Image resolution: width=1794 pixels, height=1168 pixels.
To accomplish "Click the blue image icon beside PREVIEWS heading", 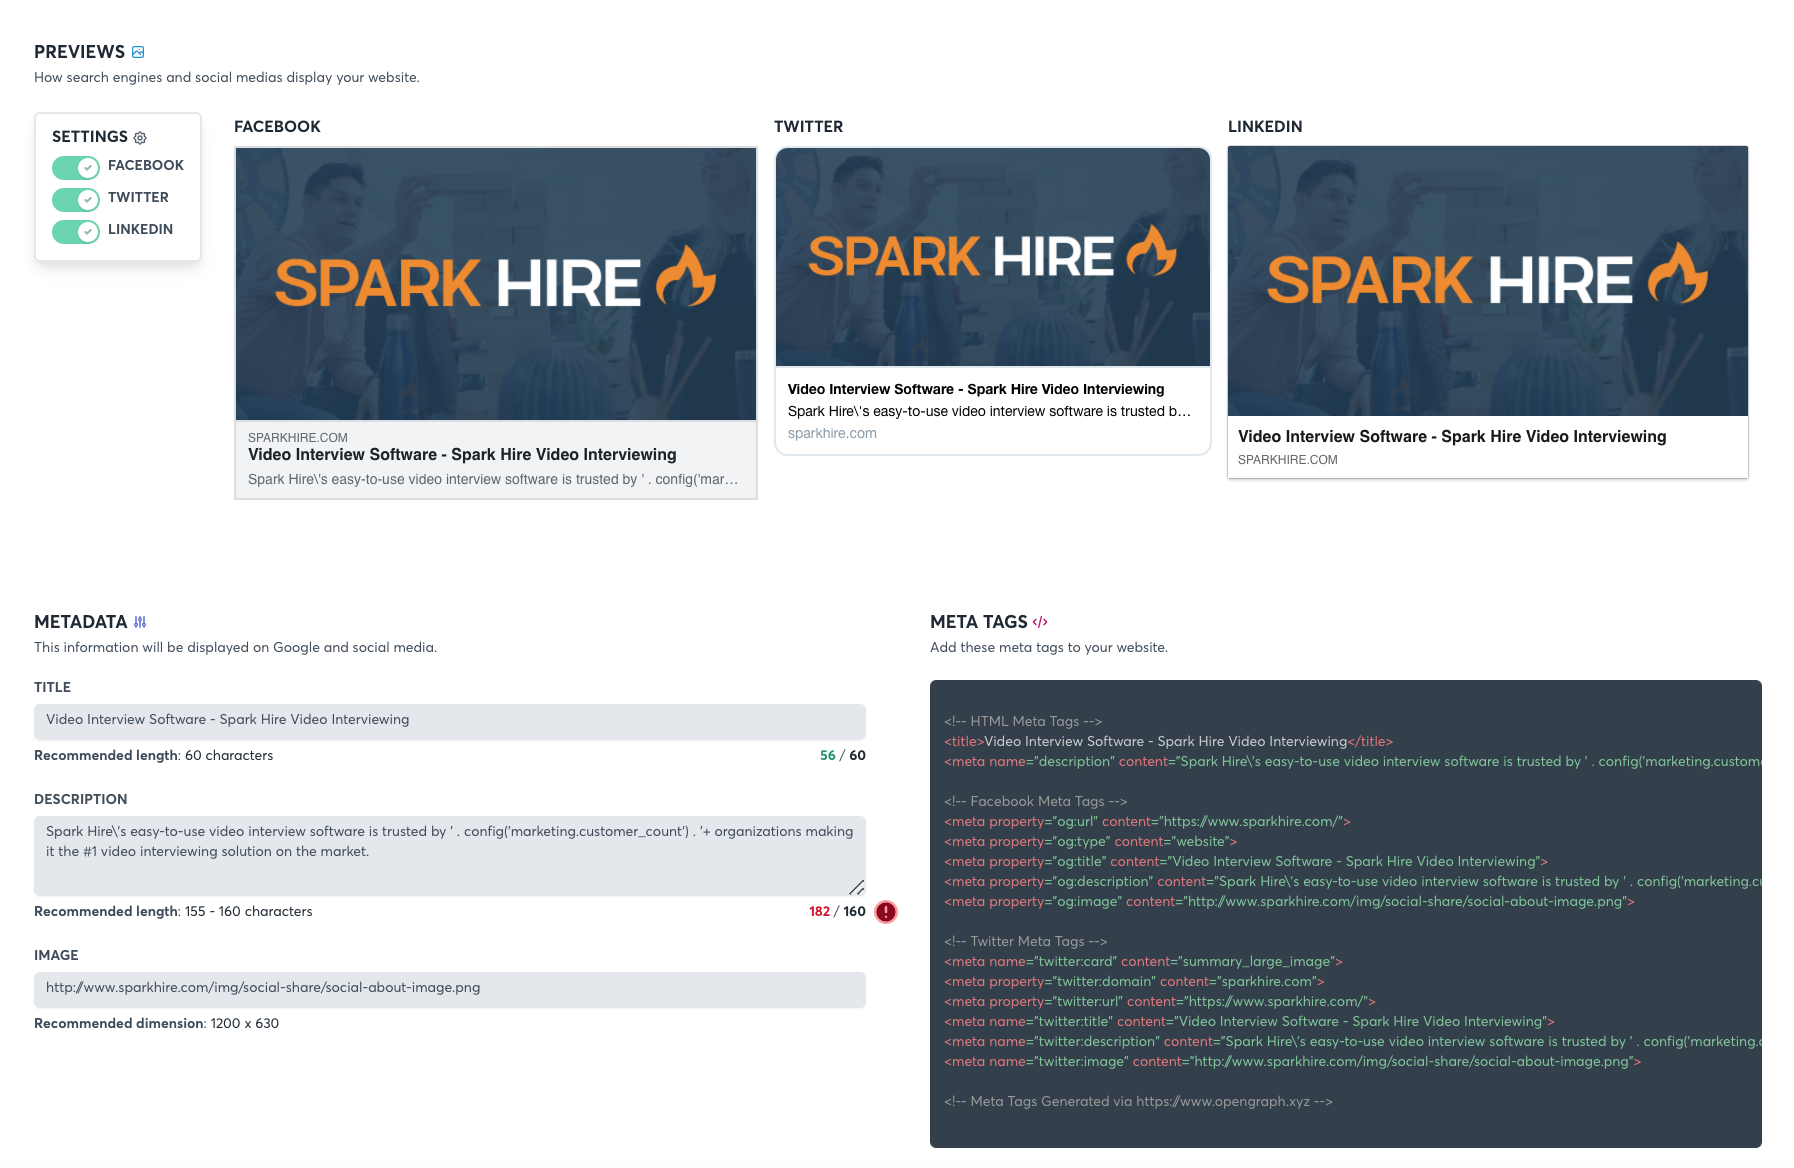I will click(137, 51).
